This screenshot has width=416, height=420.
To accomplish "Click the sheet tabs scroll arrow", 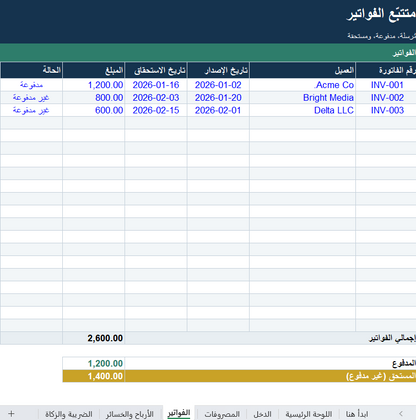I will pyautogui.click(x=401, y=414).
